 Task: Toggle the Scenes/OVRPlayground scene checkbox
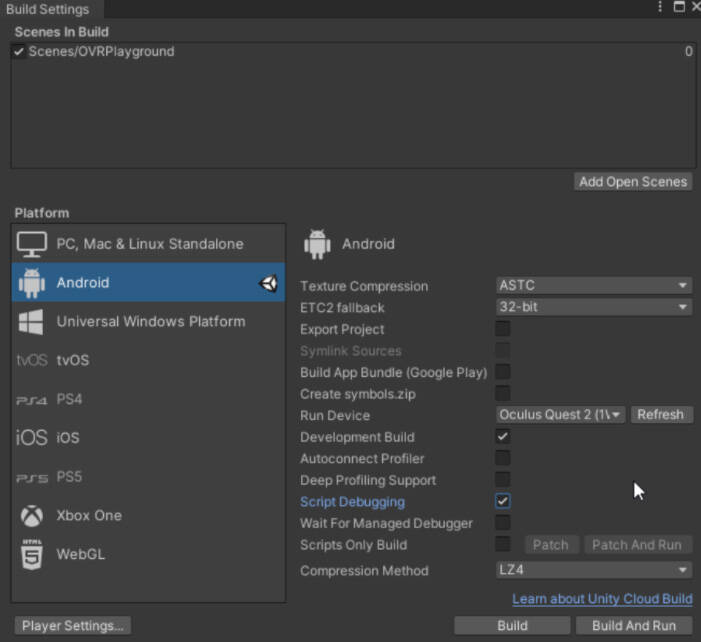[19, 52]
